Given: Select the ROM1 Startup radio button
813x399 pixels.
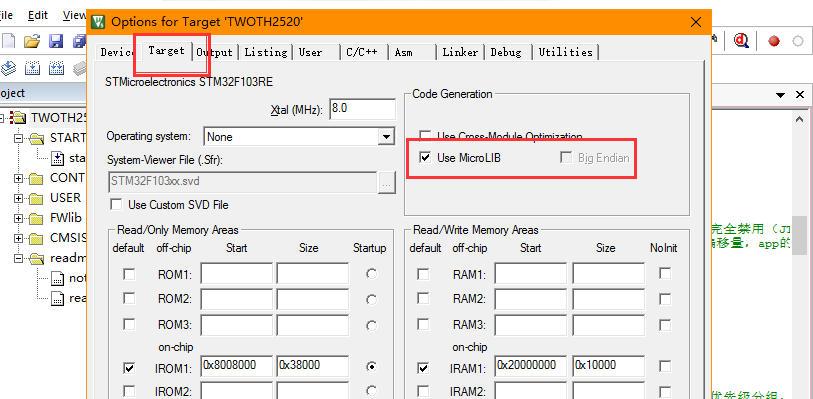Looking at the screenshot, I should point(371,274).
